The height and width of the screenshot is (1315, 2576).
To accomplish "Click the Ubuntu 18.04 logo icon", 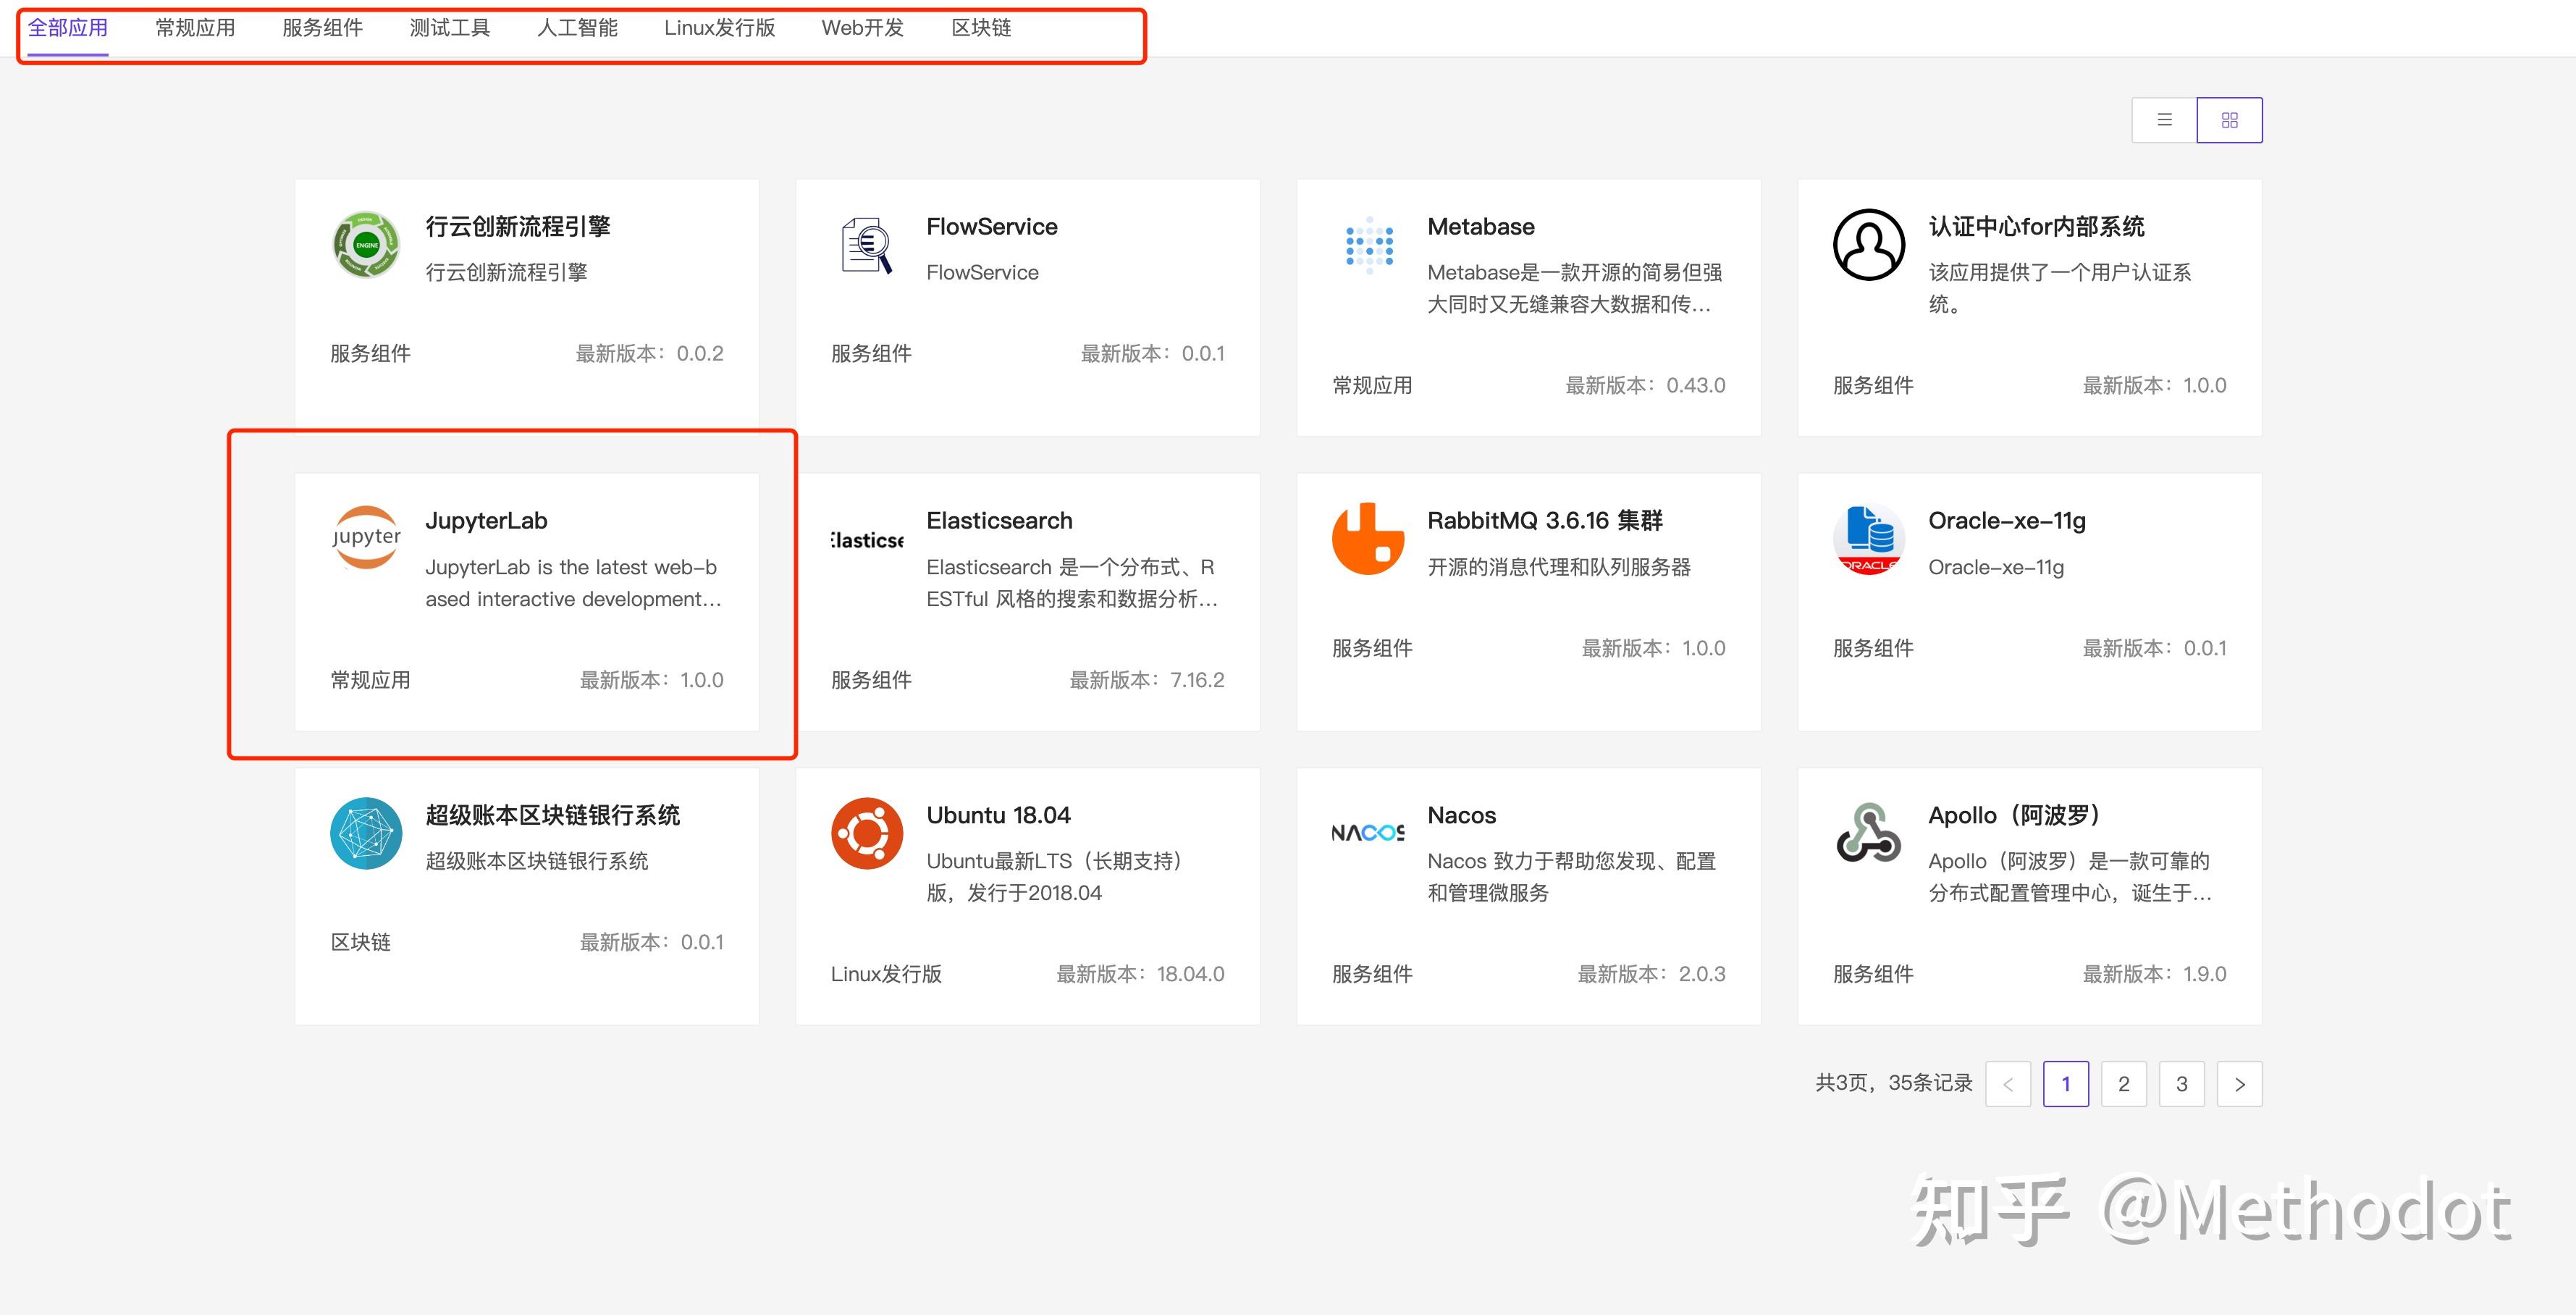I will (x=867, y=833).
